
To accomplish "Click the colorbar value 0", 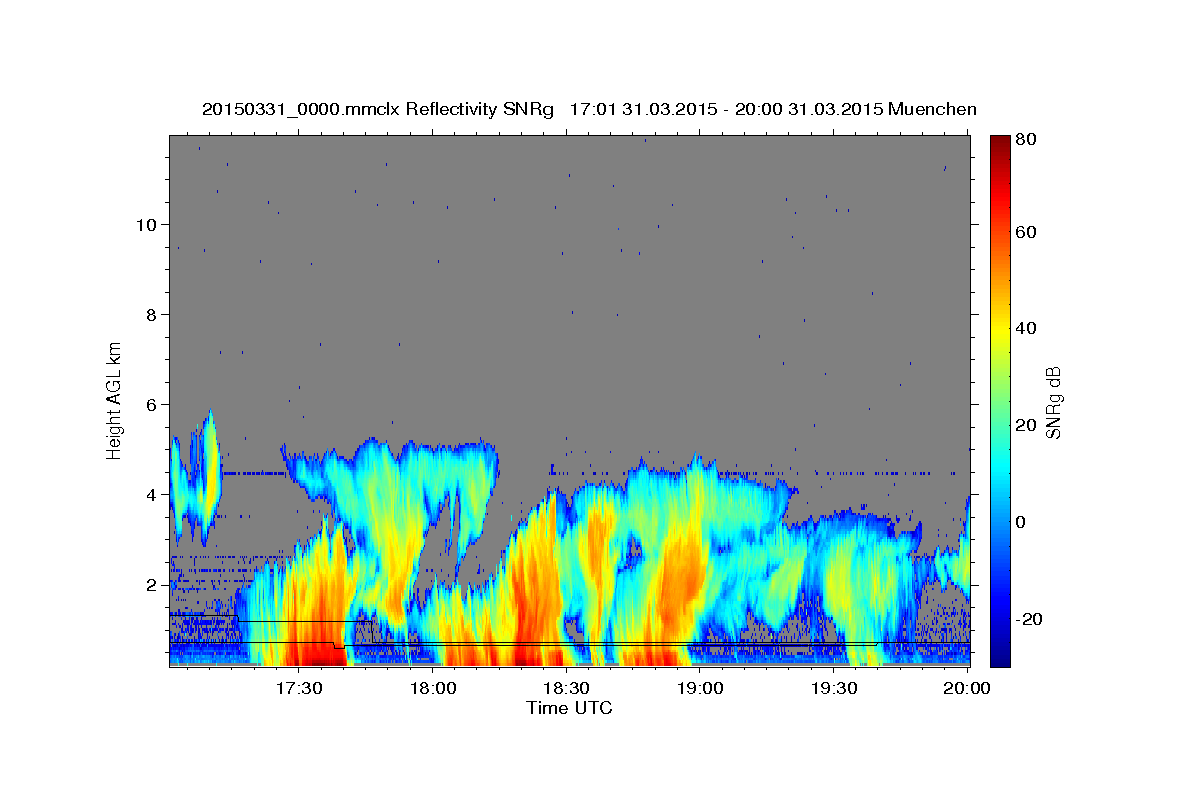I will [1021, 522].
